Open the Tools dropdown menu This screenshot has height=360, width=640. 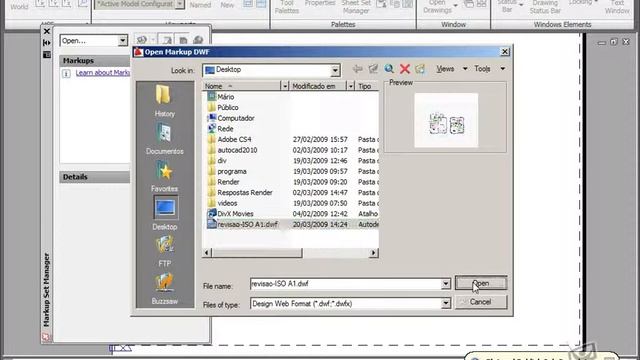coord(489,69)
